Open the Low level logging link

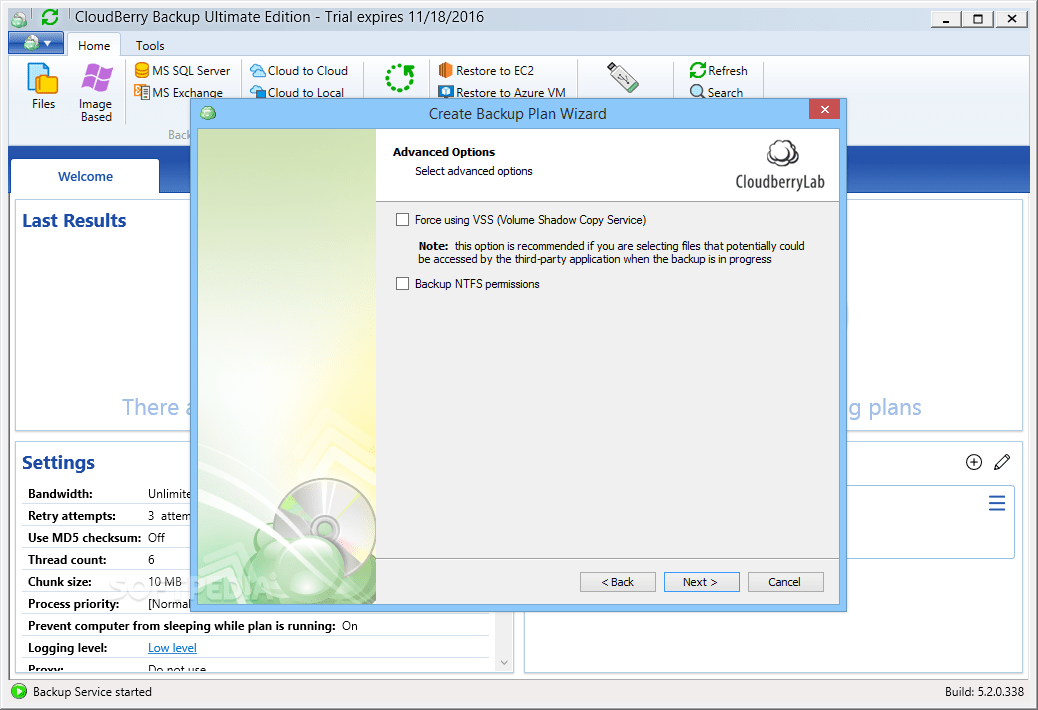(x=171, y=647)
